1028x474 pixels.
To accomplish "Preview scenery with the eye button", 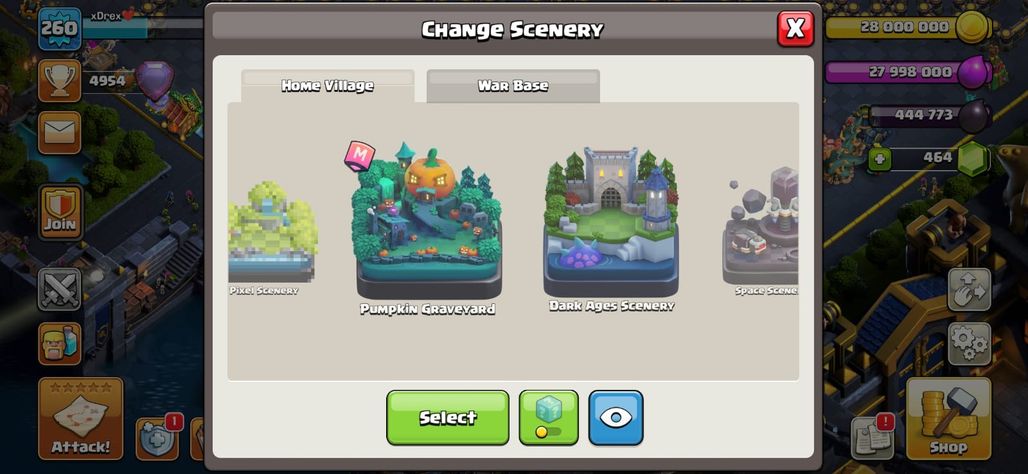I will tap(616, 418).
